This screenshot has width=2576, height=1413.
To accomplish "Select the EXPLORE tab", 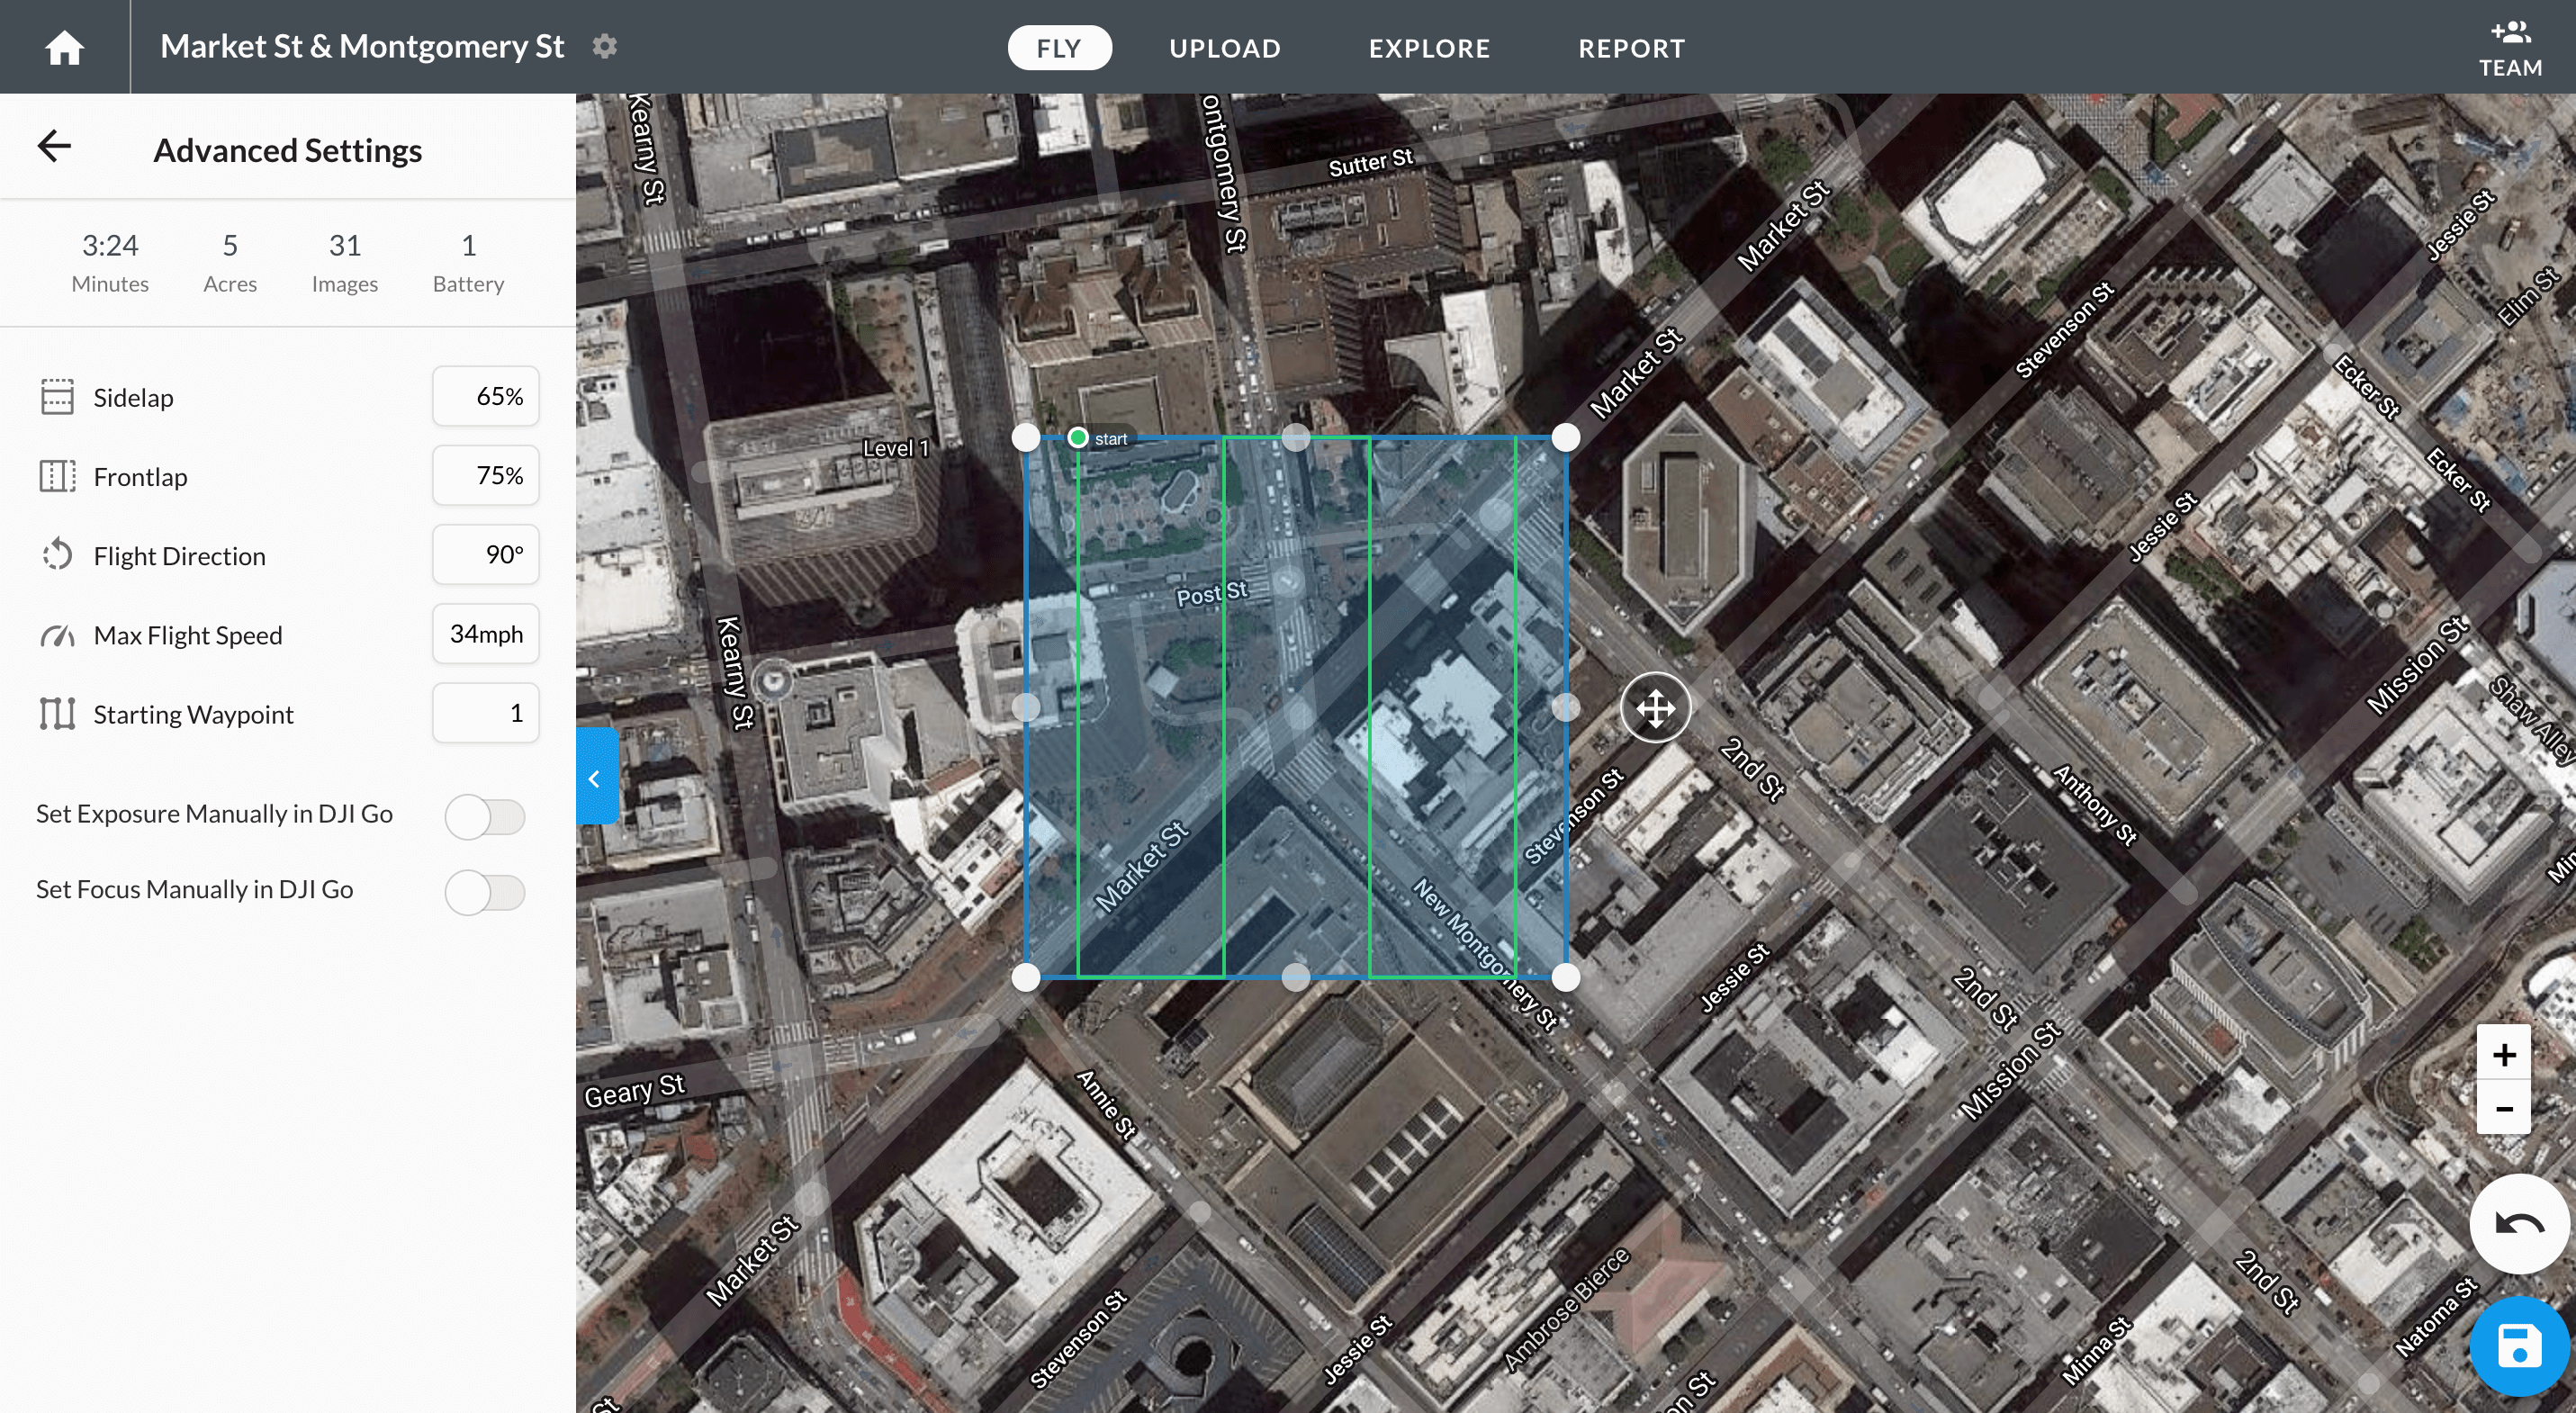I will [x=1428, y=47].
